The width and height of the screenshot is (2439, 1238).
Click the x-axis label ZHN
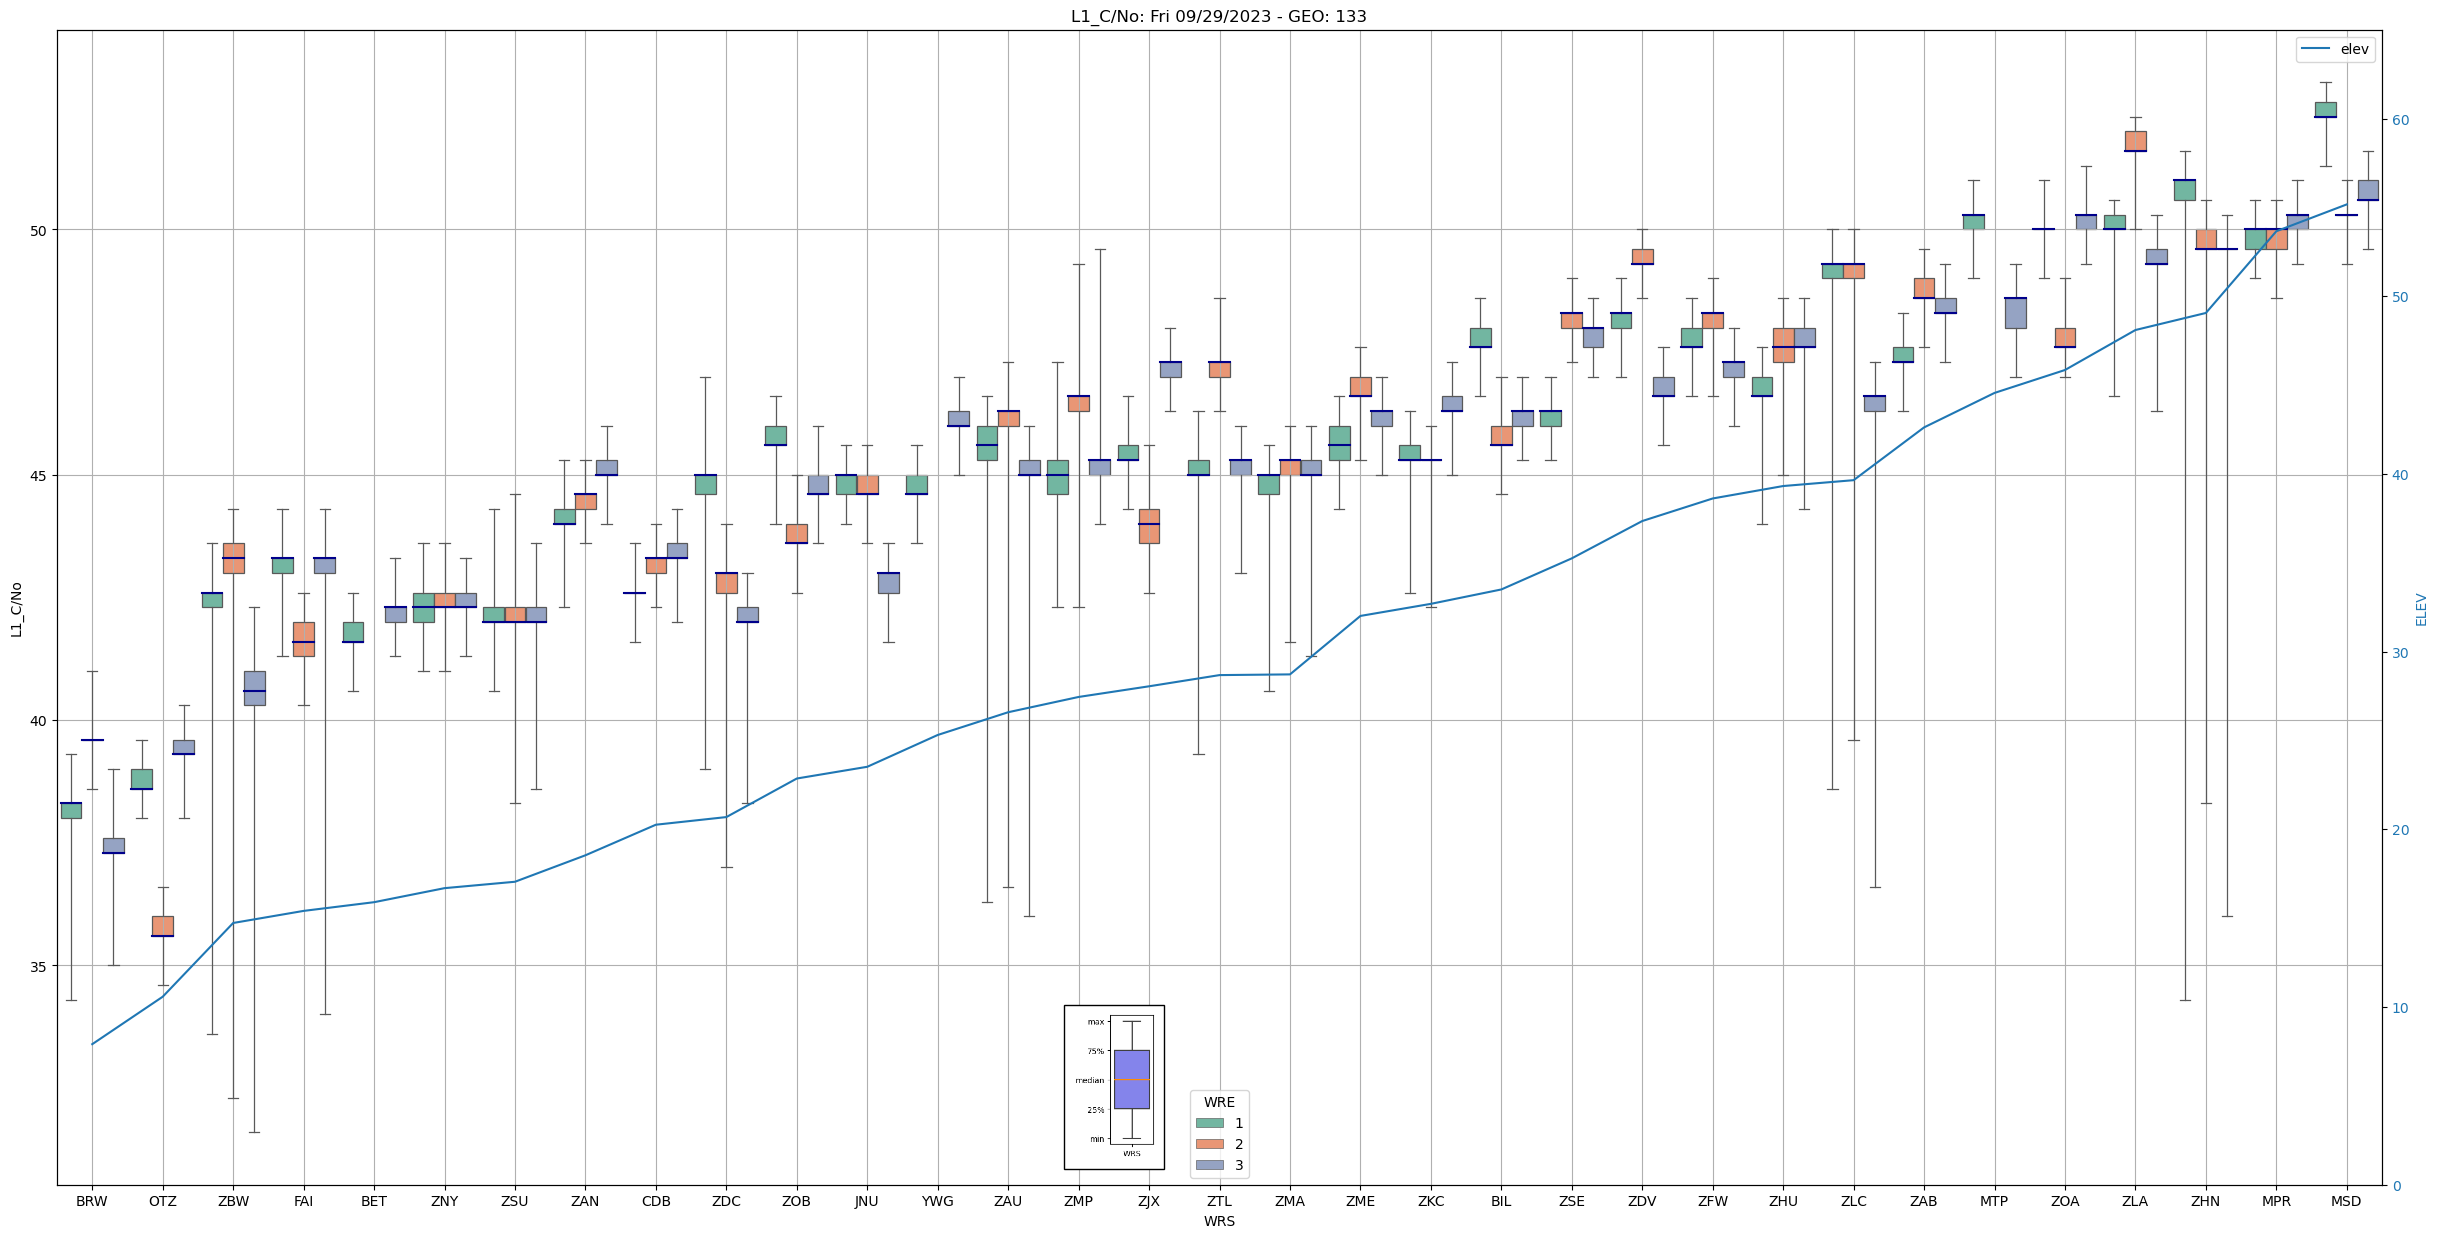2206,1201
